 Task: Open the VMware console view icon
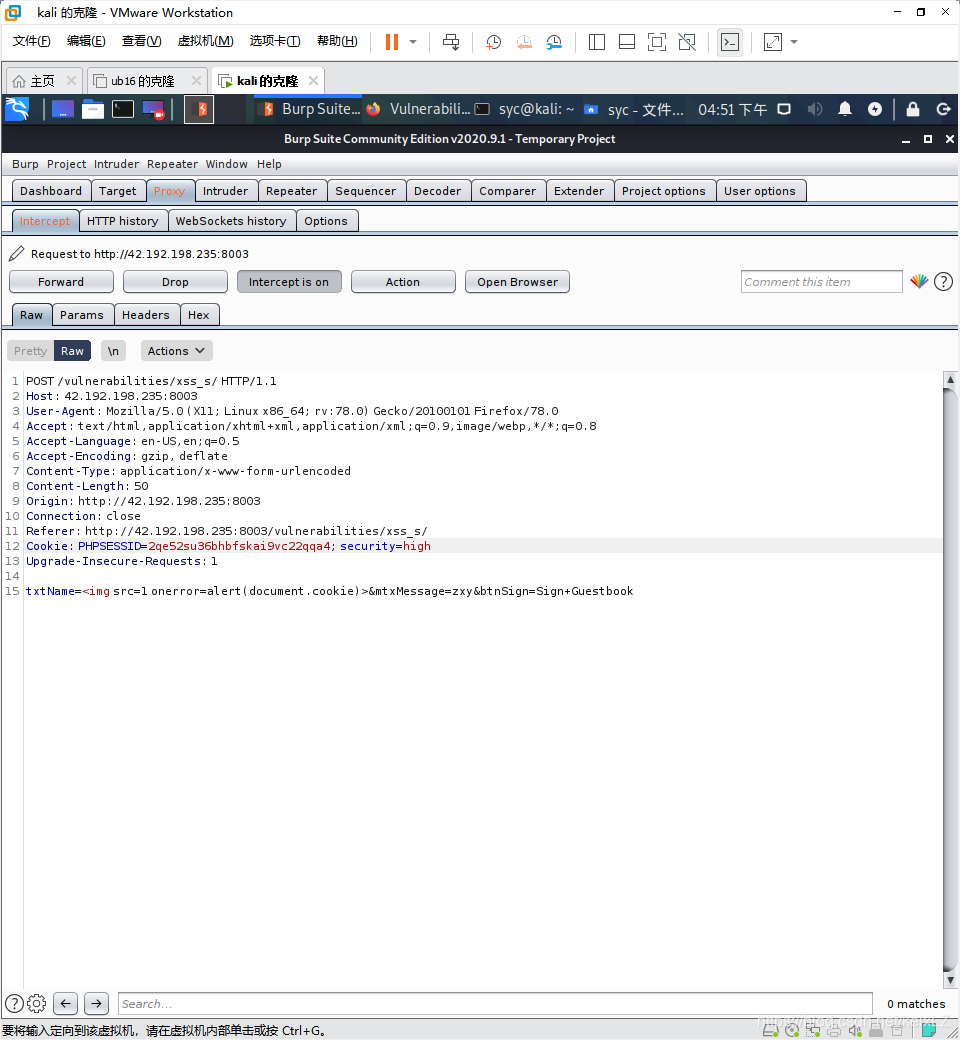[730, 42]
